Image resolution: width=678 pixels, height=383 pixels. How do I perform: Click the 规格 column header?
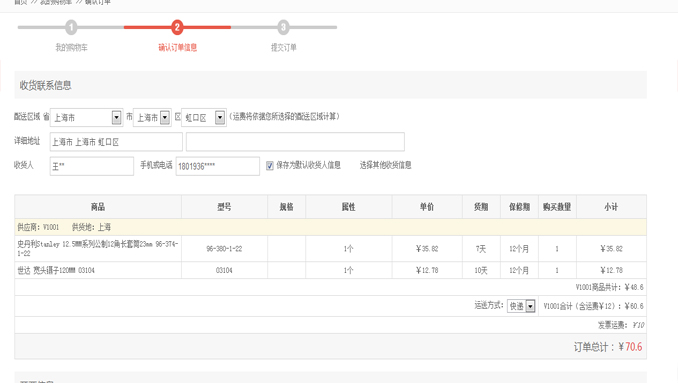pos(286,207)
